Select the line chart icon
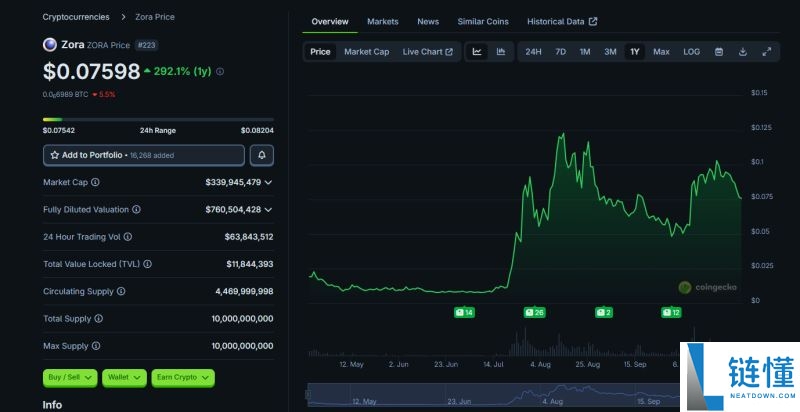The width and height of the screenshot is (800, 412). (477, 52)
